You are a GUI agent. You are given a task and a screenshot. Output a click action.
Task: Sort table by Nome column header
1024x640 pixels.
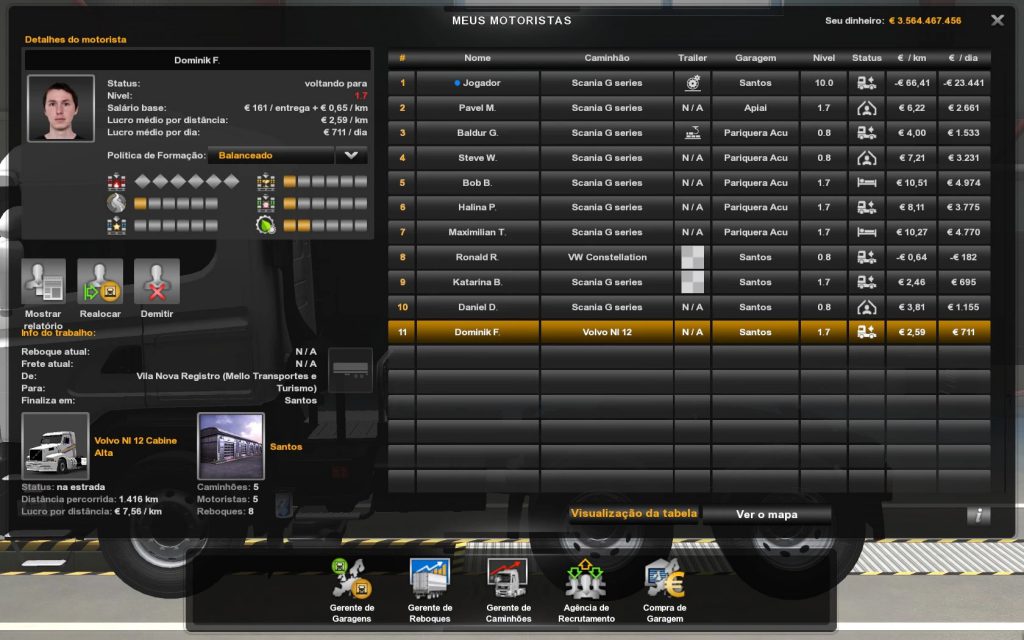click(477, 58)
